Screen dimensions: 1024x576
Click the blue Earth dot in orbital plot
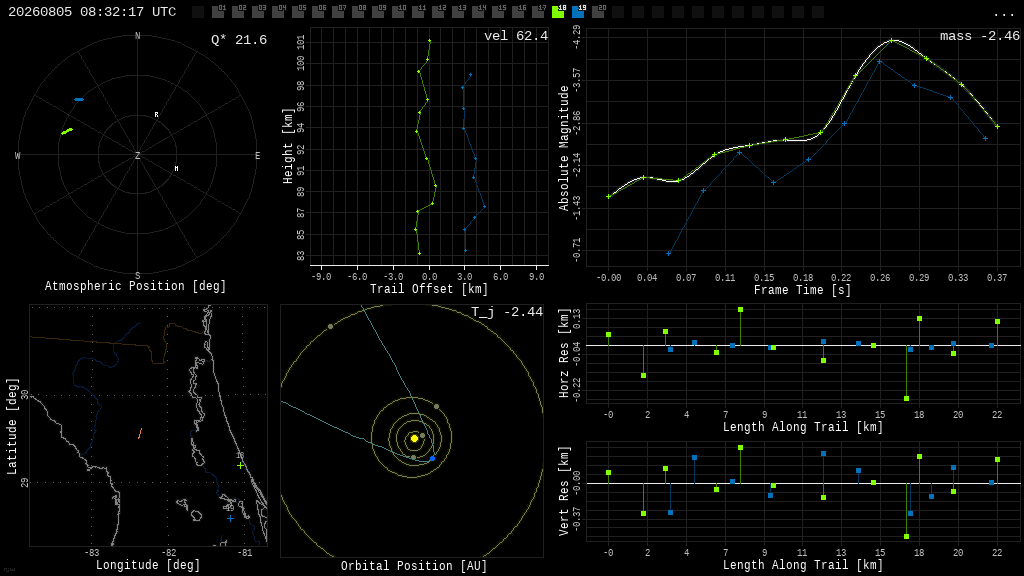(432, 458)
